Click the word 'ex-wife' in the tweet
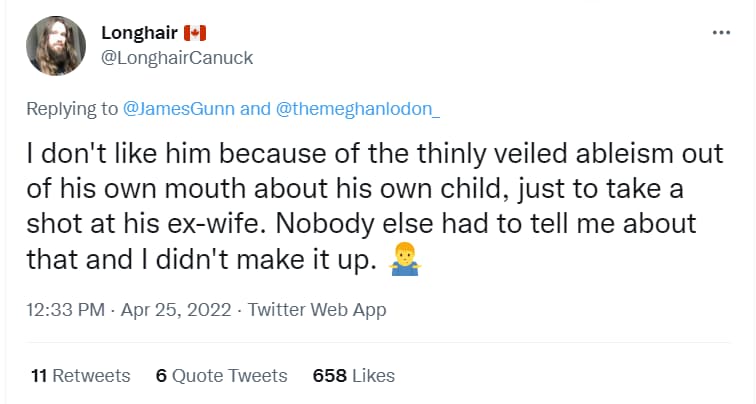The image size is (756, 404). pyautogui.click(x=216, y=224)
